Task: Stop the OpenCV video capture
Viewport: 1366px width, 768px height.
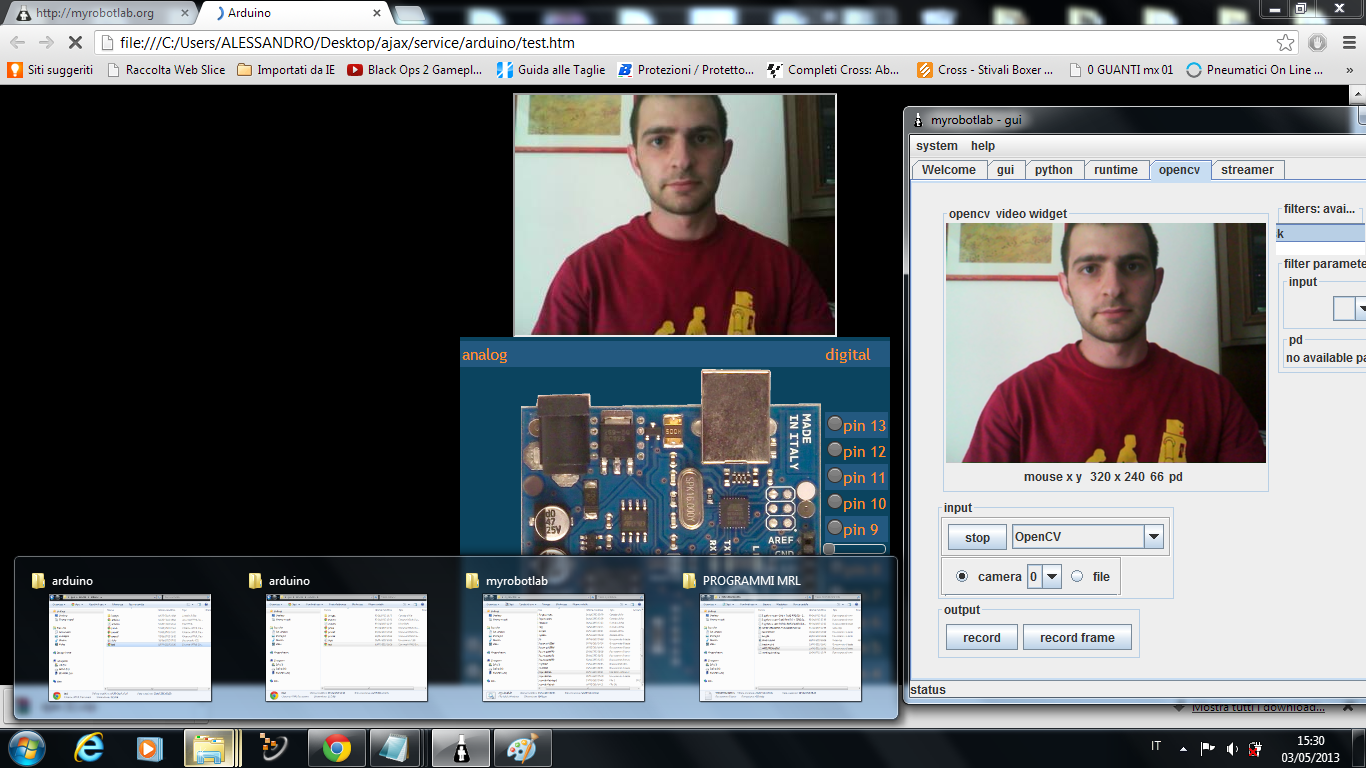Action: (x=977, y=537)
